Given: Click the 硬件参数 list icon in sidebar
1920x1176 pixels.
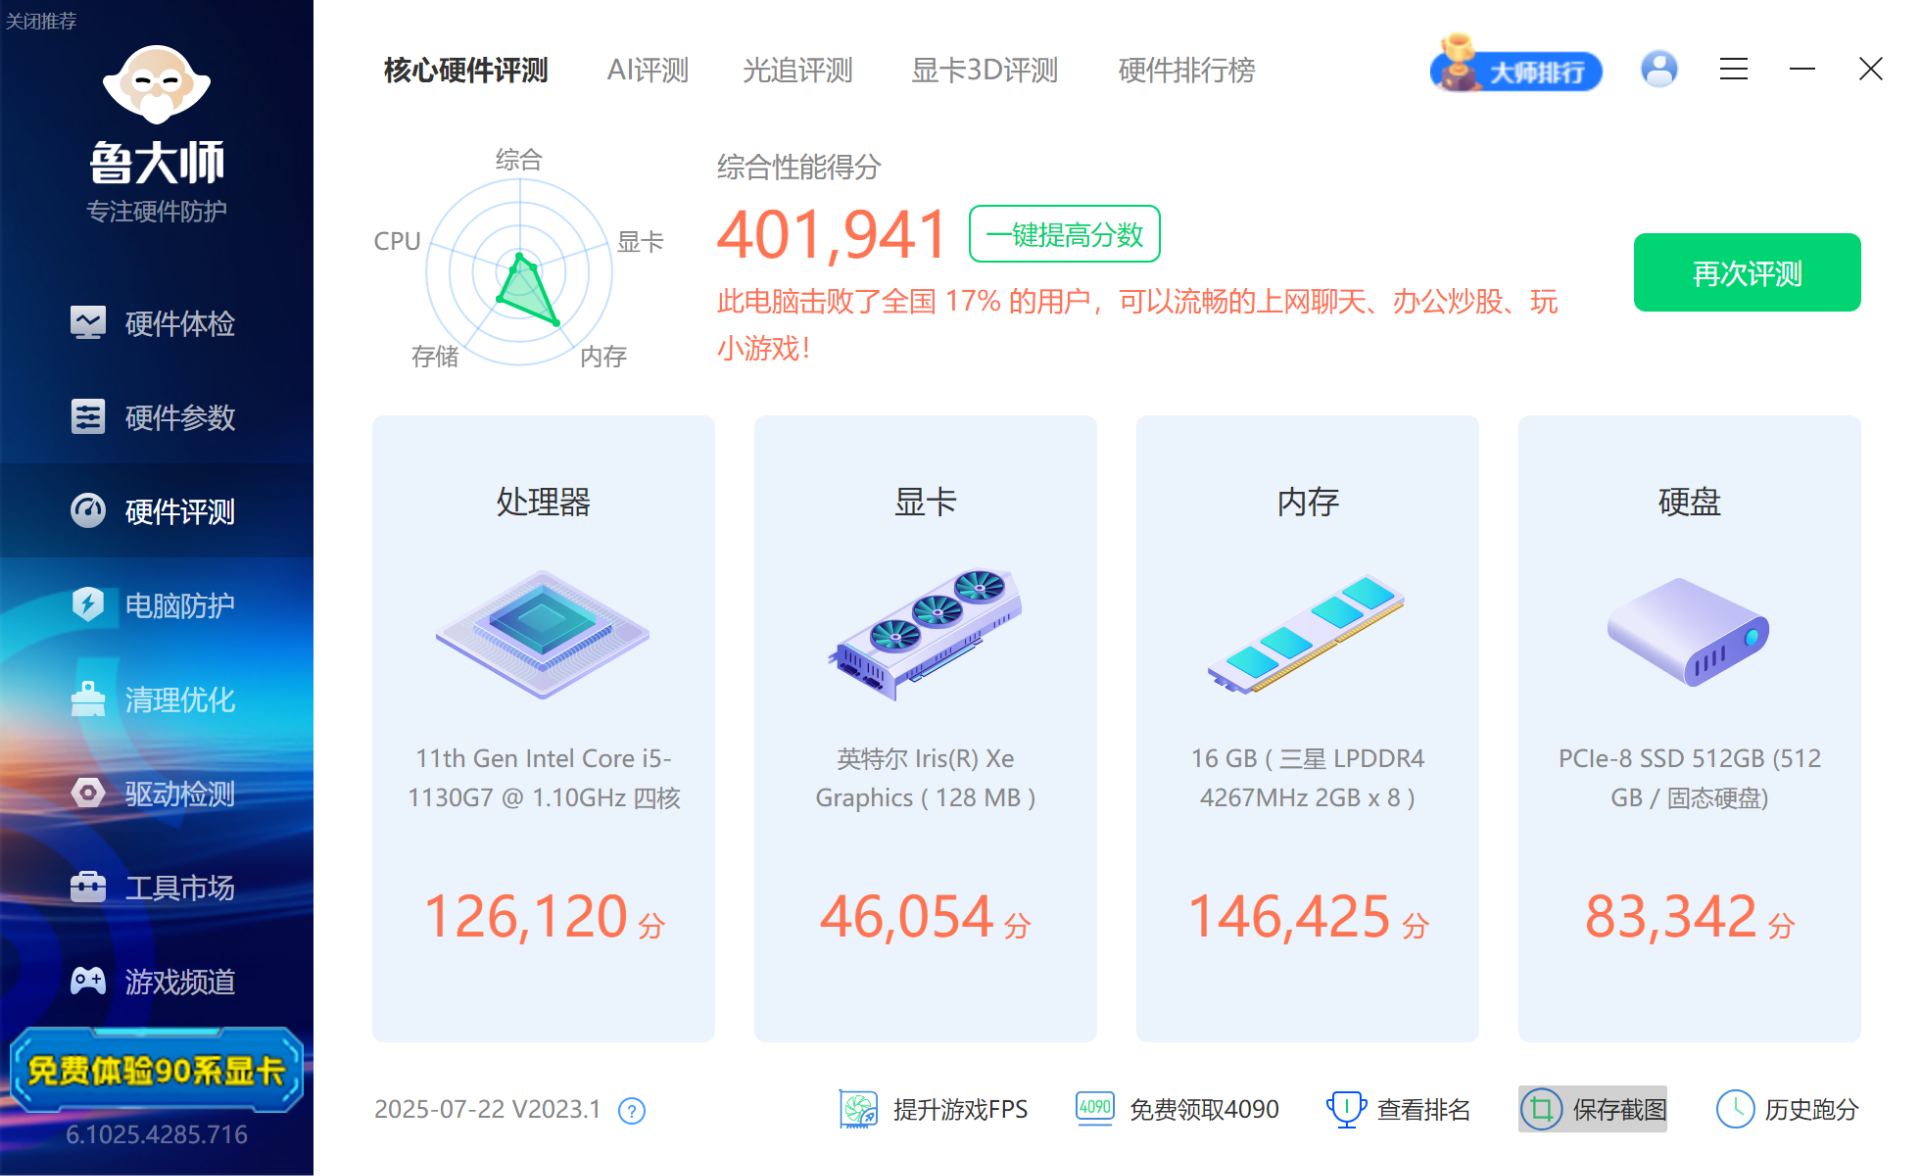Looking at the screenshot, I should [88, 417].
